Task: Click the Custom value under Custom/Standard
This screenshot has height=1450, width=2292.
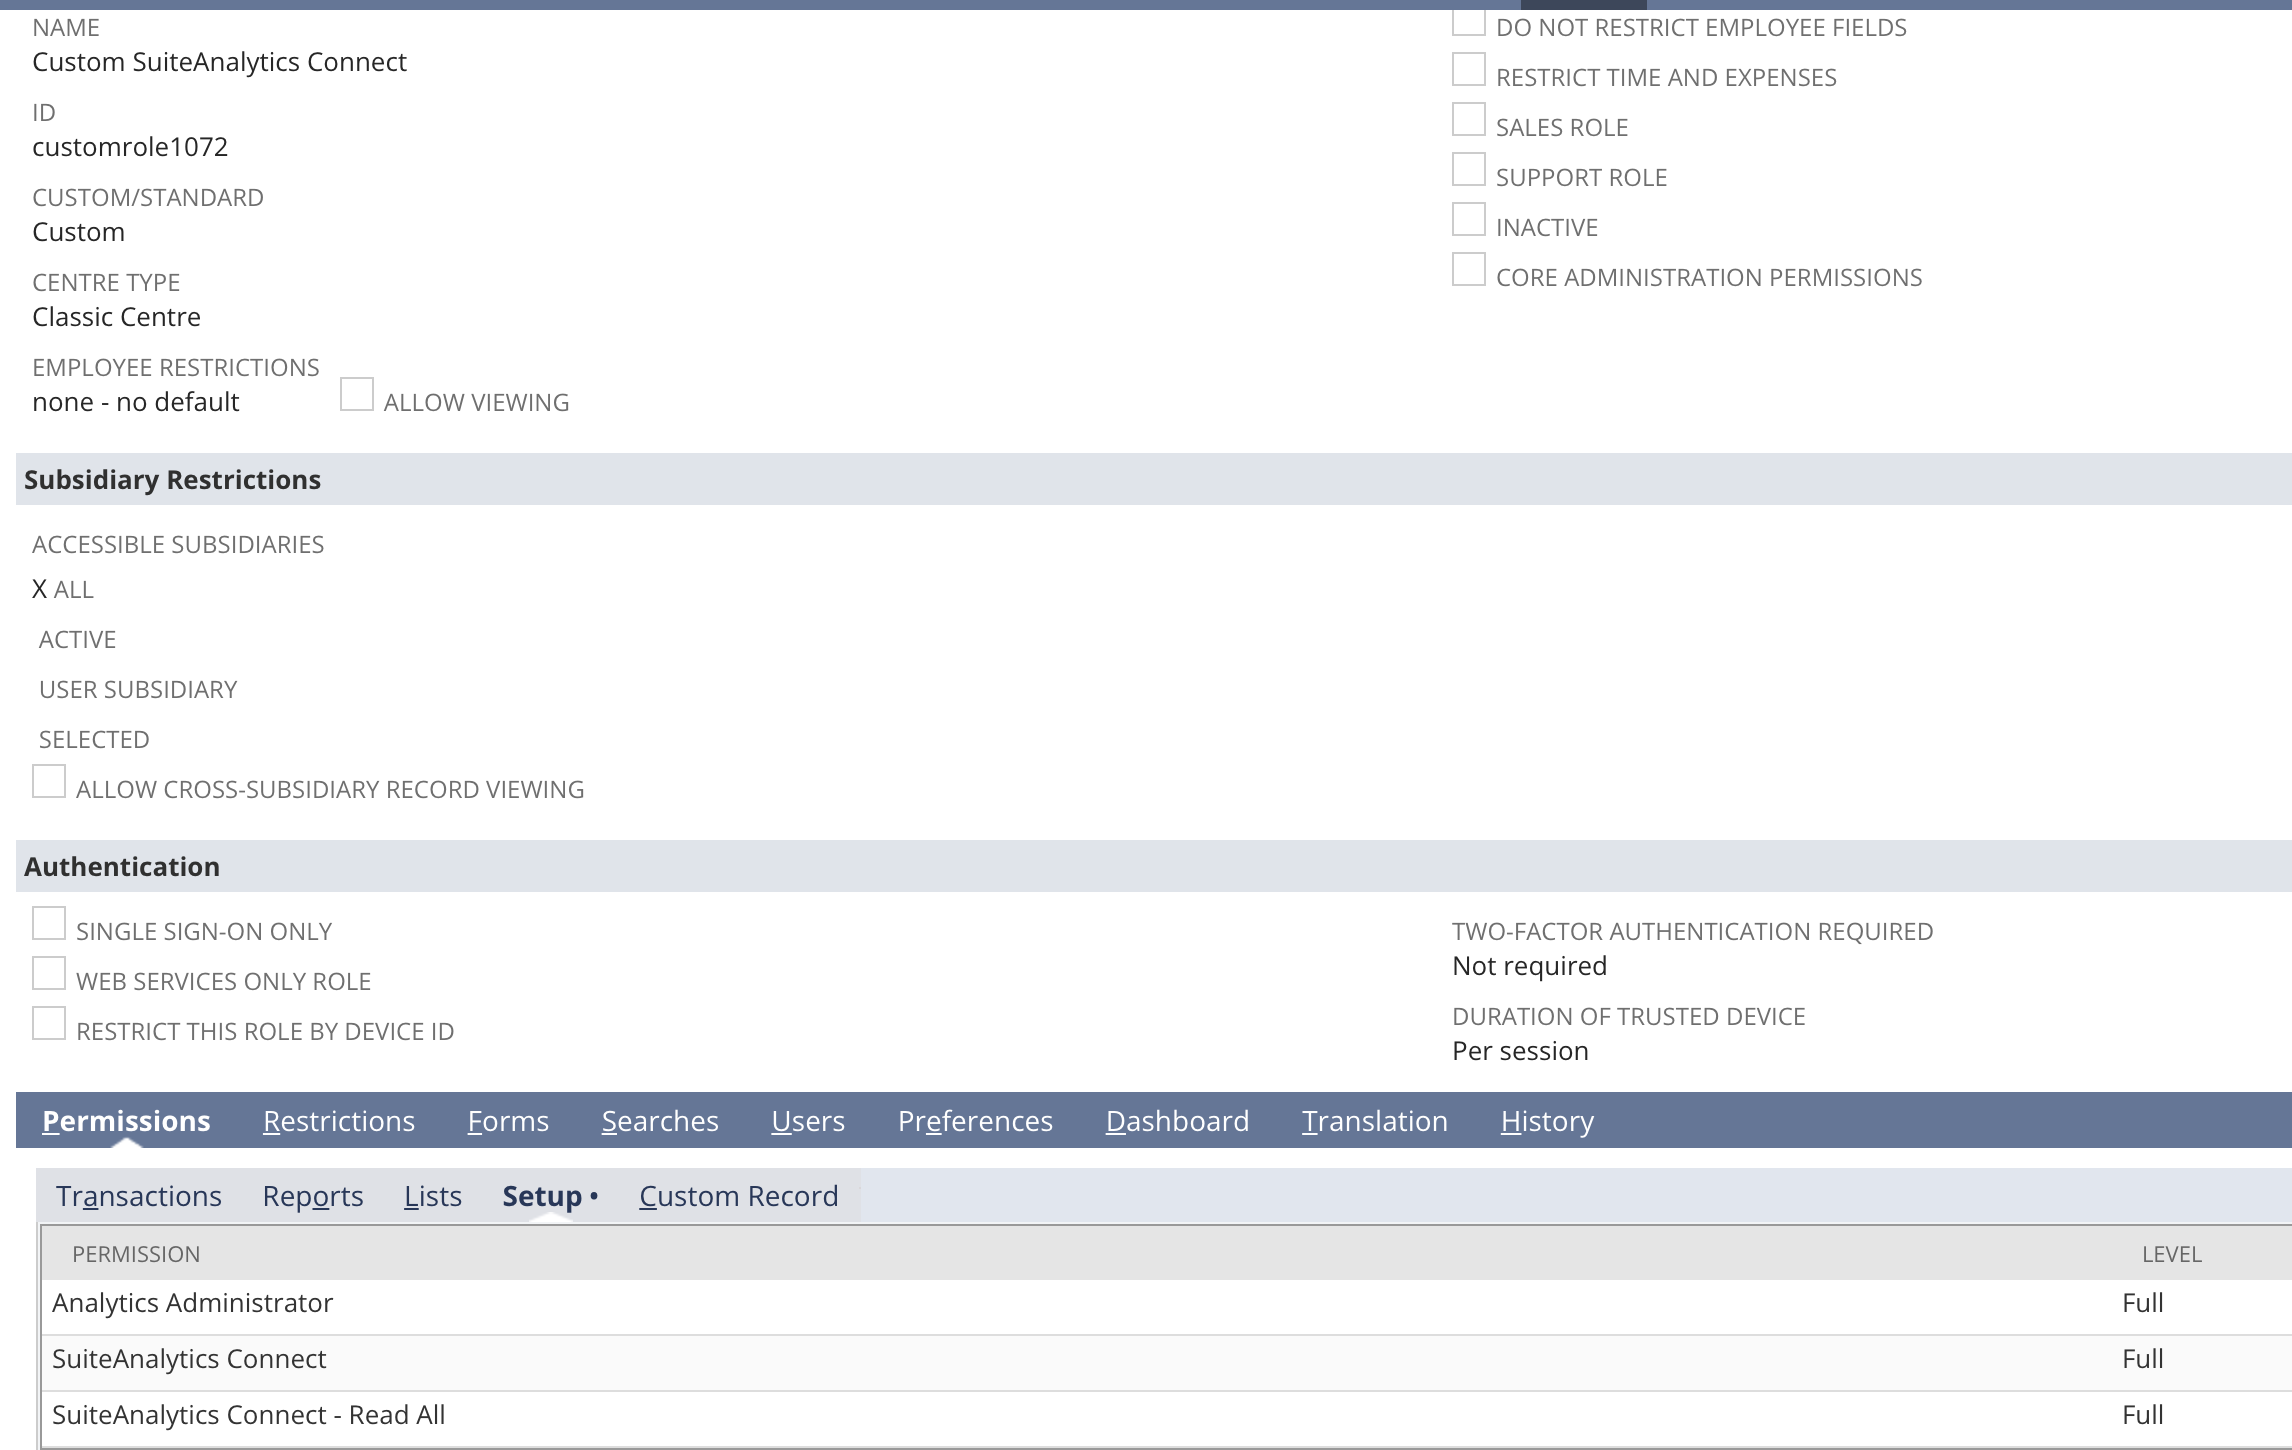Action: click(78, 232)
